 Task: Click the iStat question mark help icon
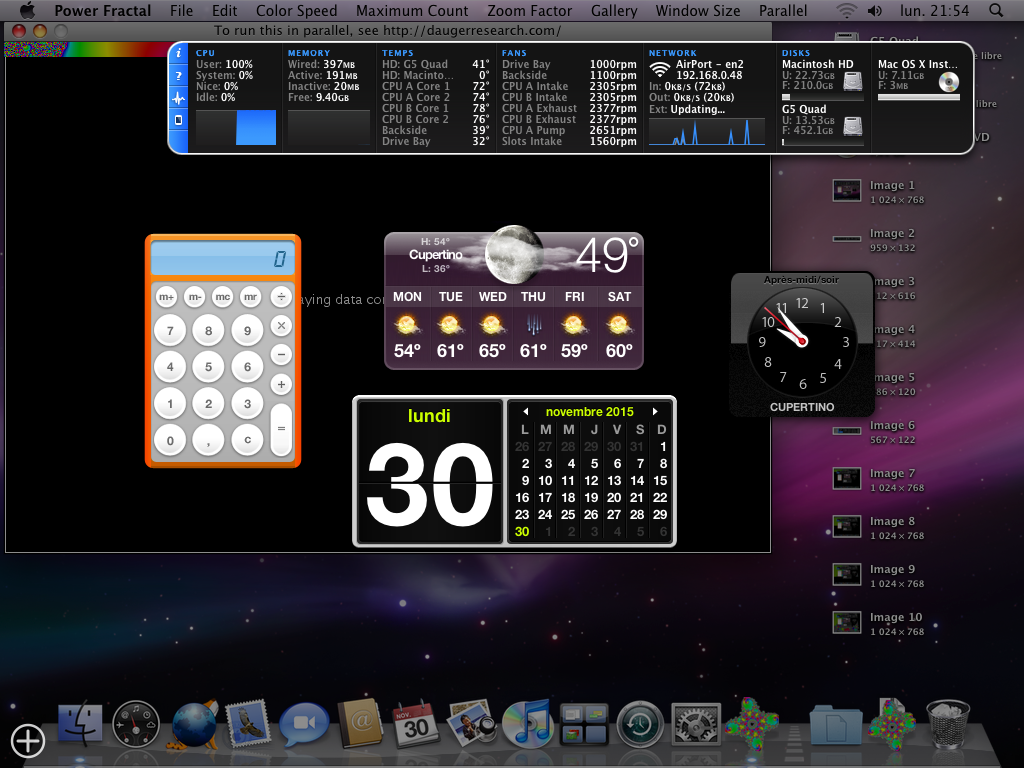point(178,76)
